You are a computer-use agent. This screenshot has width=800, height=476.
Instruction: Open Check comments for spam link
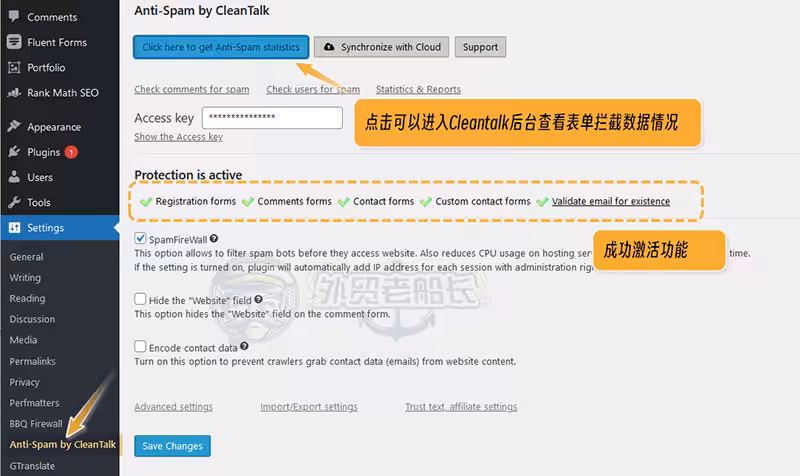pos(192,89)
